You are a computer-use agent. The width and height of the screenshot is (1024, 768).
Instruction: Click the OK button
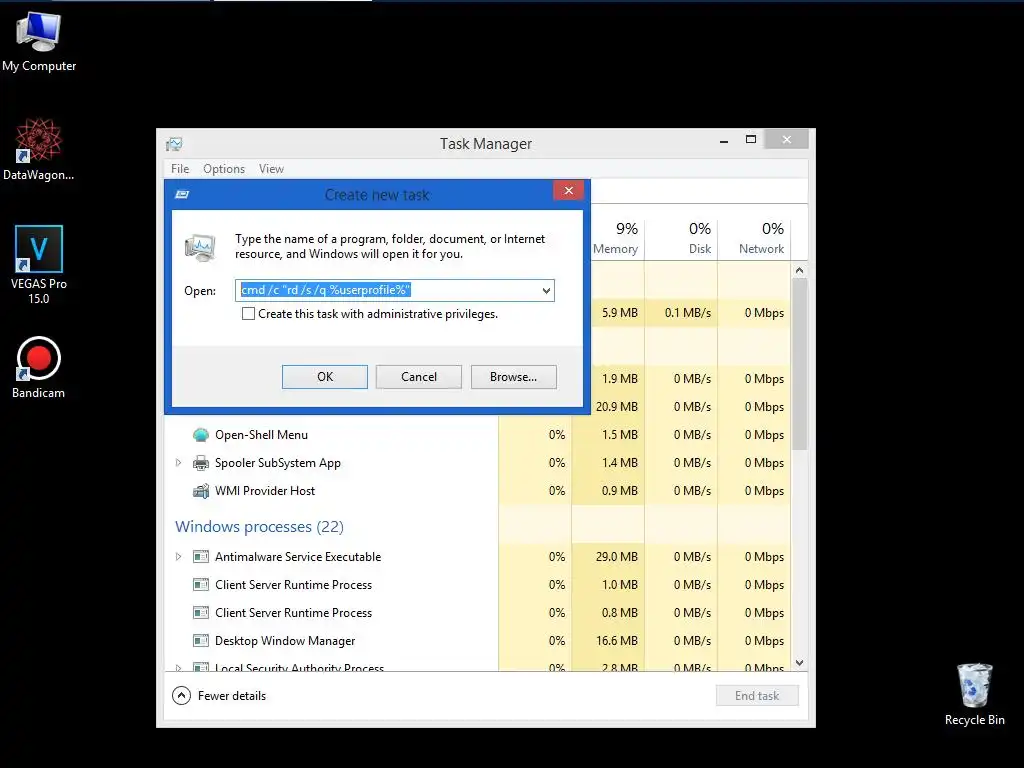(x=325, y=377)
